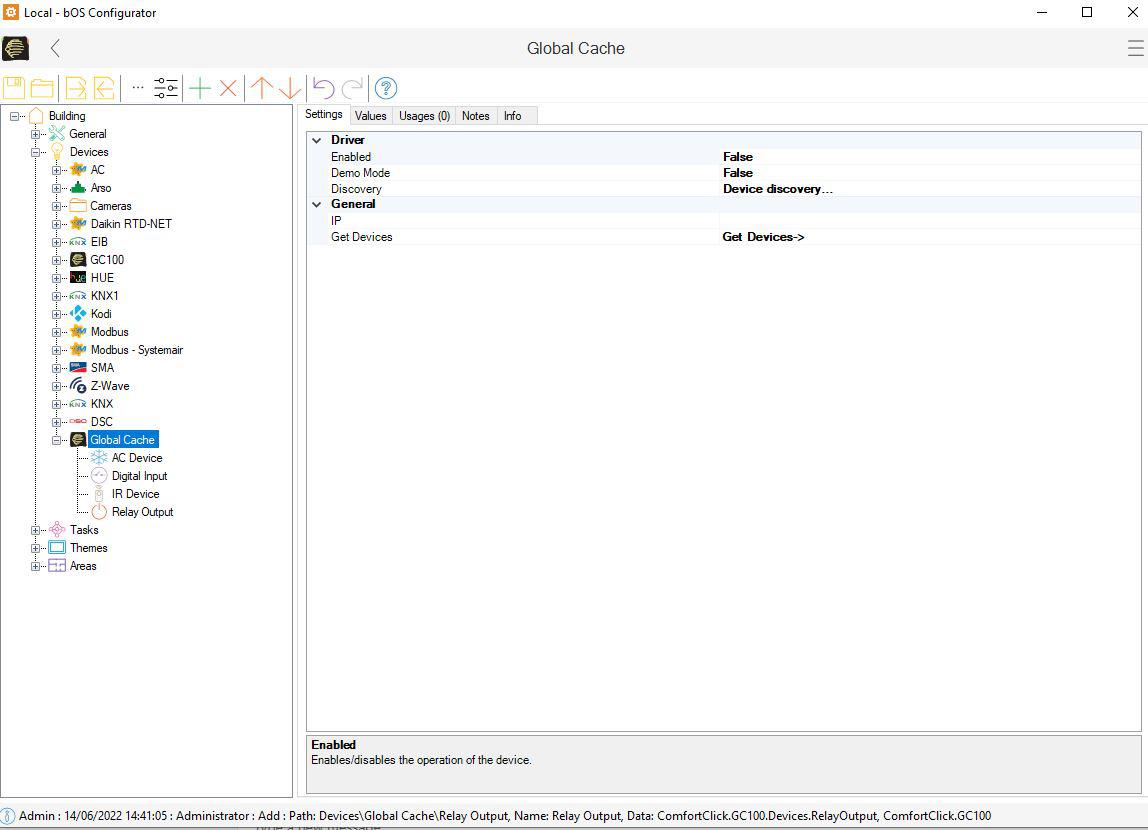Image resolution: width=1148 pixels, height=830 pixels.
Task: Maximize the bOS Configurator window
Action: (1087, 12)
